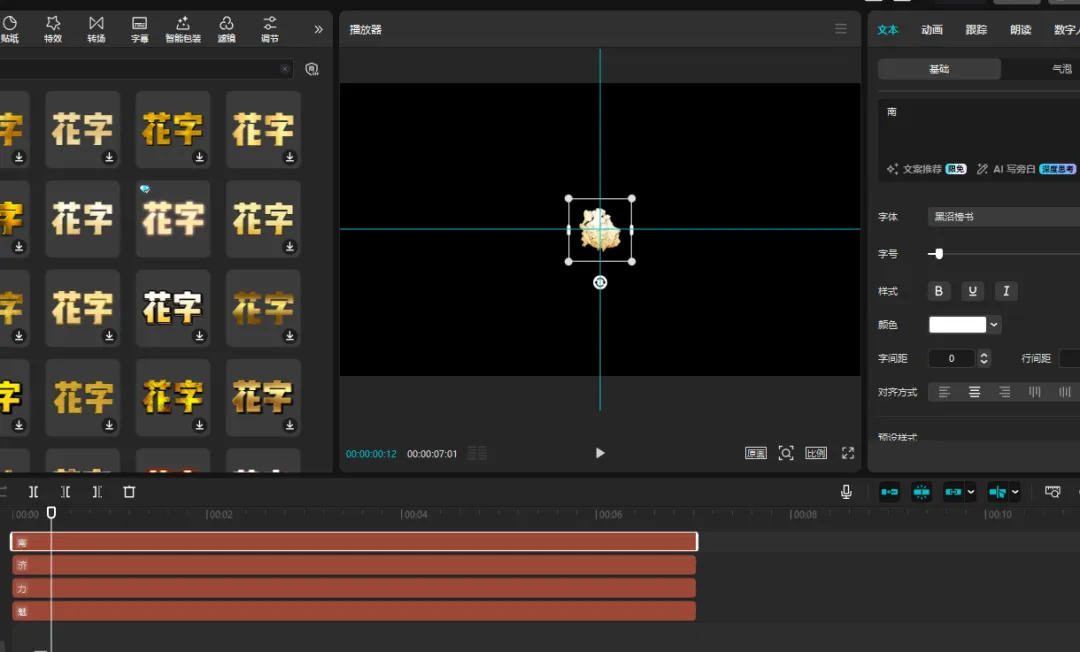
Task: Click the white text color swatch
Action: tap(957, 325)
